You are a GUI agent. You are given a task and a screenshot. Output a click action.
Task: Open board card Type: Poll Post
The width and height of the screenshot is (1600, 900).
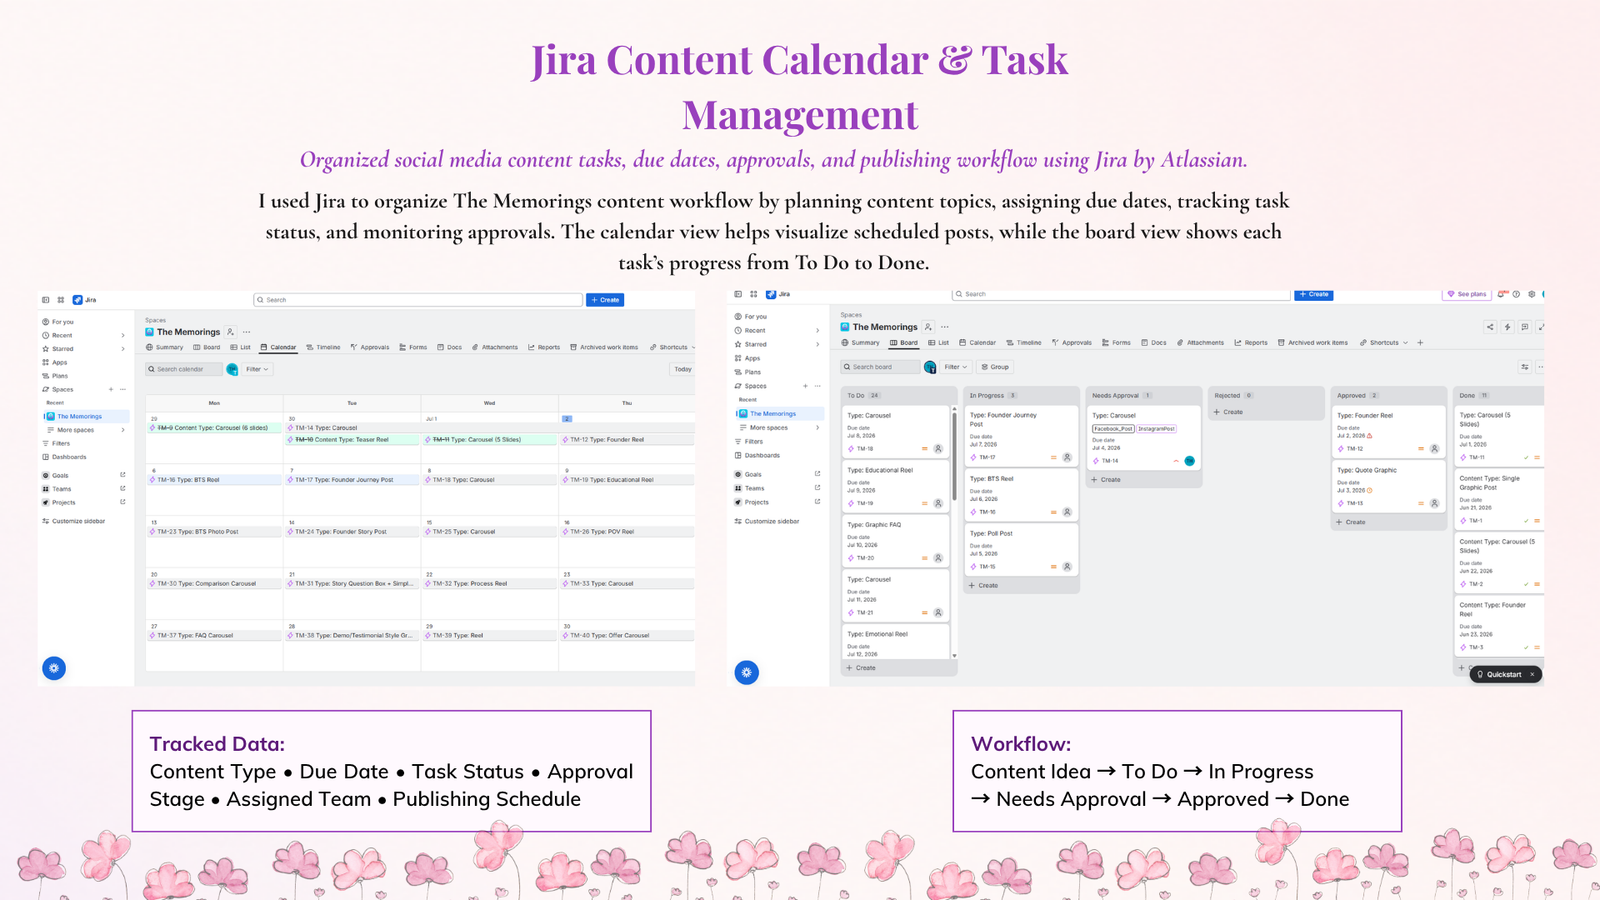point(1022,550)
